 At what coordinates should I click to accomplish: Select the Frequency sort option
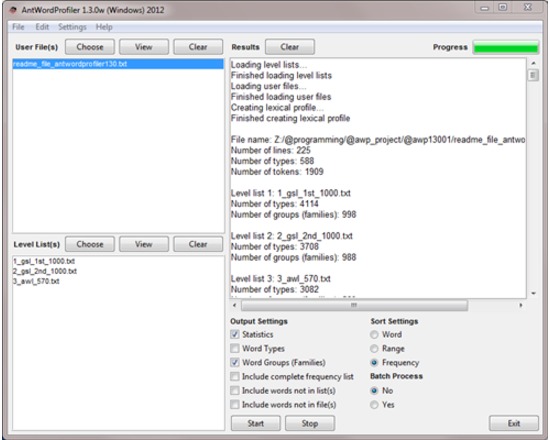pyautogui.click(x=374, y=363)
